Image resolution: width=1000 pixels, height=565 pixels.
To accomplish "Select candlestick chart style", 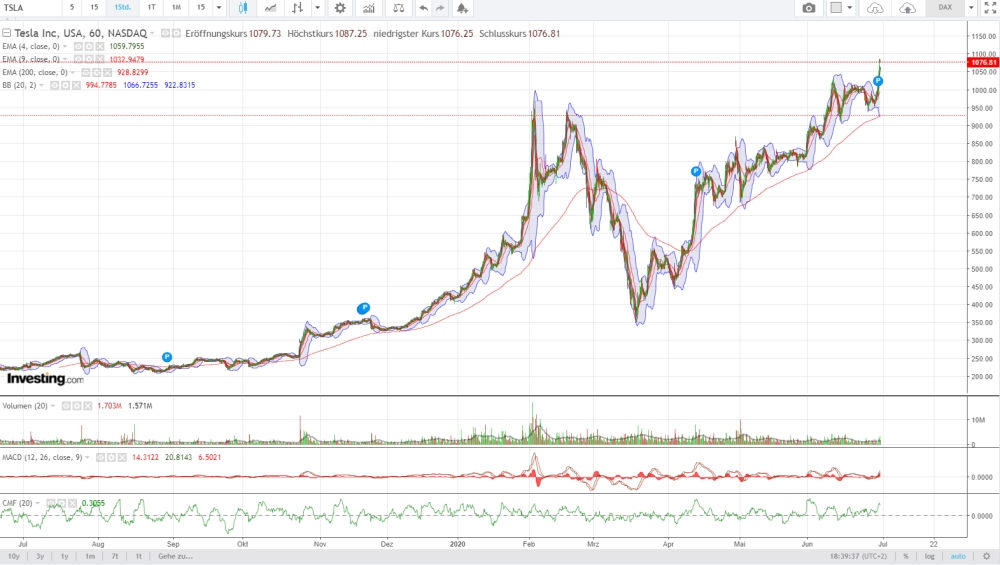I will point(243,8).
